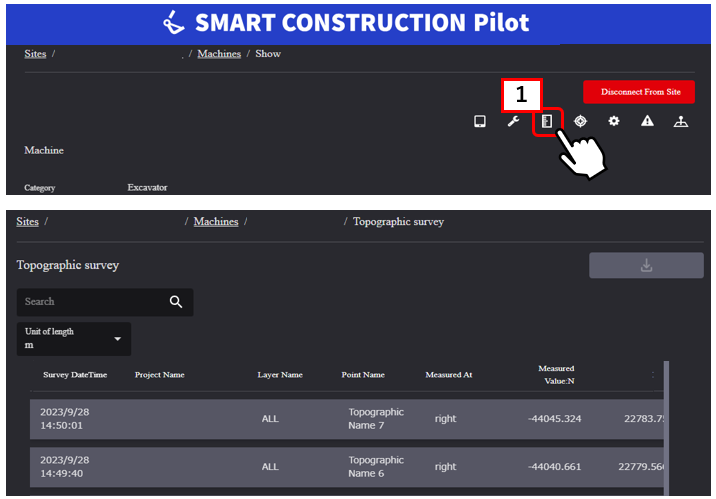Open the warning triangle alerts icon
Image resolution: width=716 pixels, height=499 pixels.
(x=647, y=121)
